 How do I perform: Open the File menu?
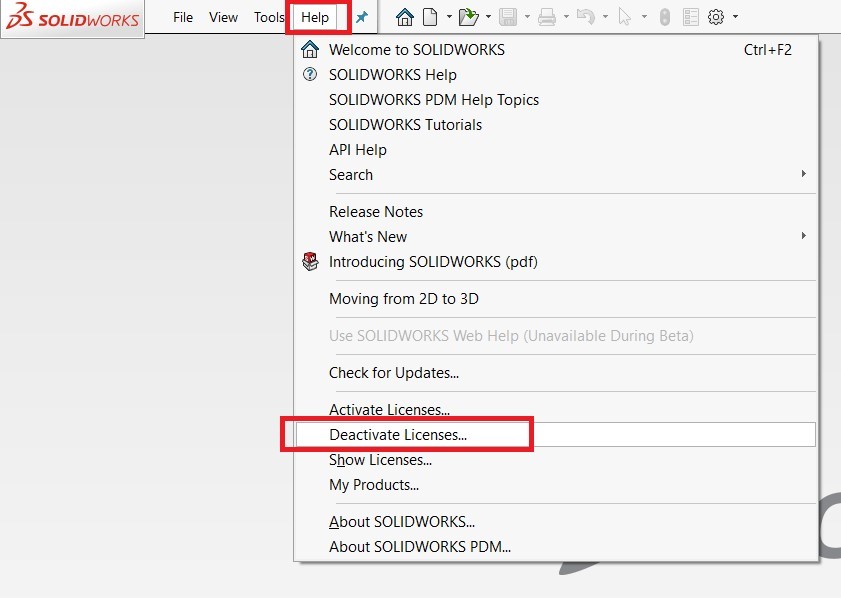(x=183, y=18)
